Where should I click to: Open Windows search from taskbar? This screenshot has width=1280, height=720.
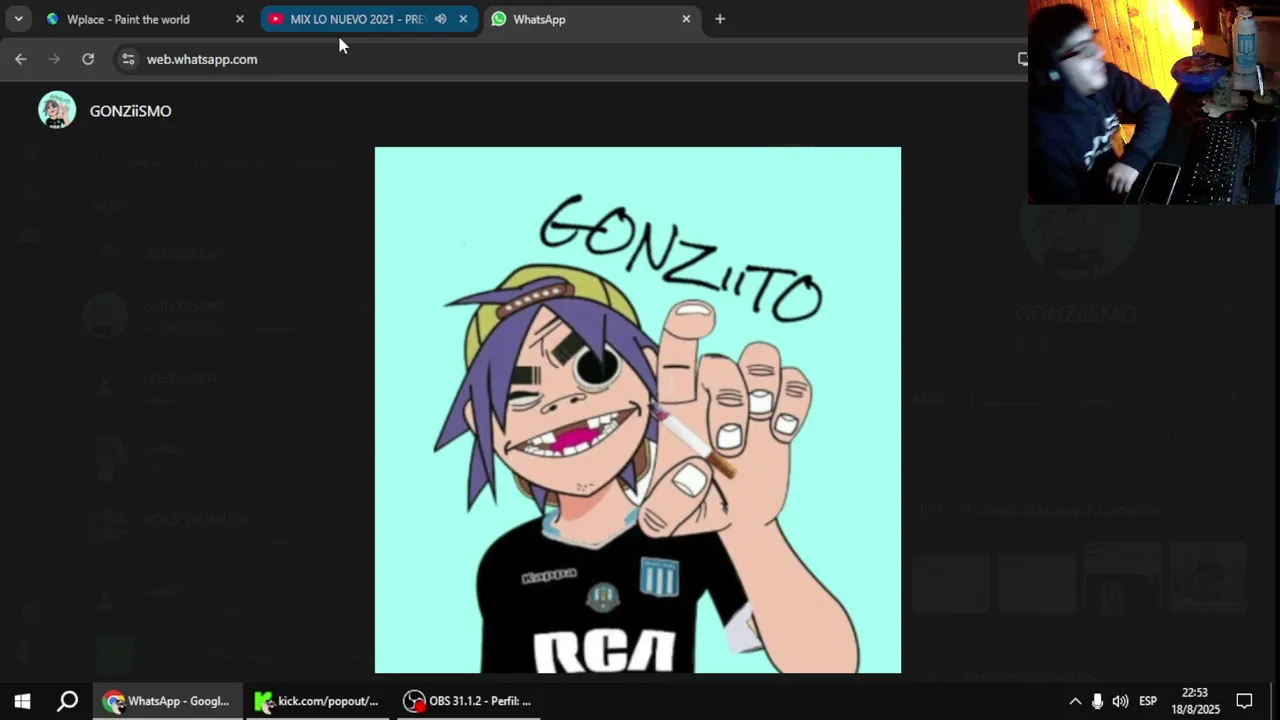(68, 701)
